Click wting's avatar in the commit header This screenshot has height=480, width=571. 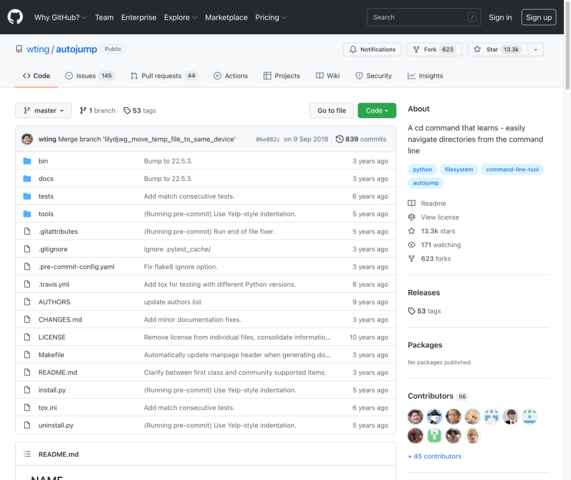pyautogui.click(x=27, y=139)
